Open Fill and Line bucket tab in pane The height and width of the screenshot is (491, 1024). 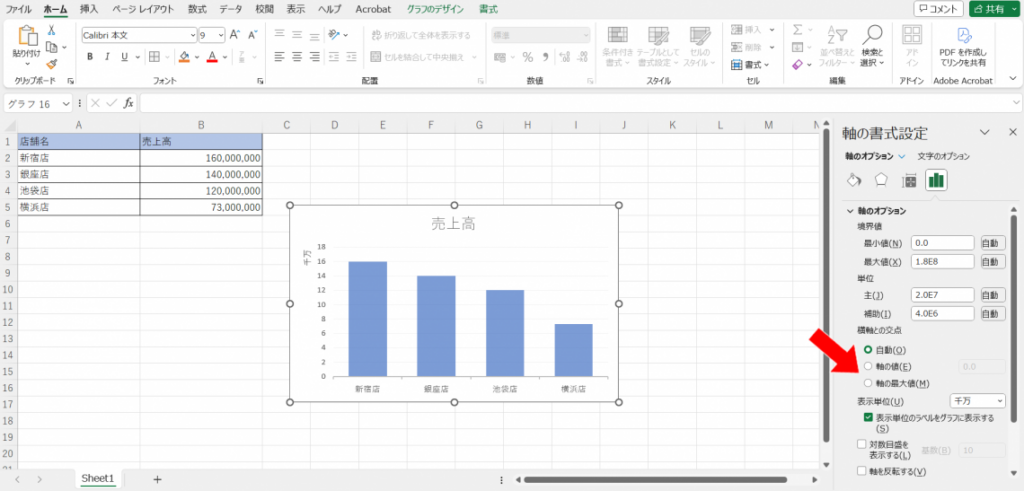coord(854,180)
